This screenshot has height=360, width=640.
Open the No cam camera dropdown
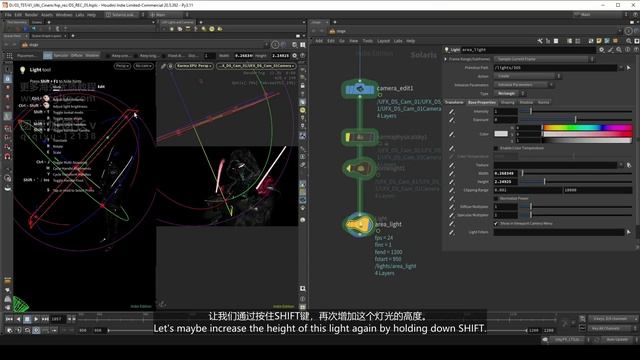pos(144,66)
